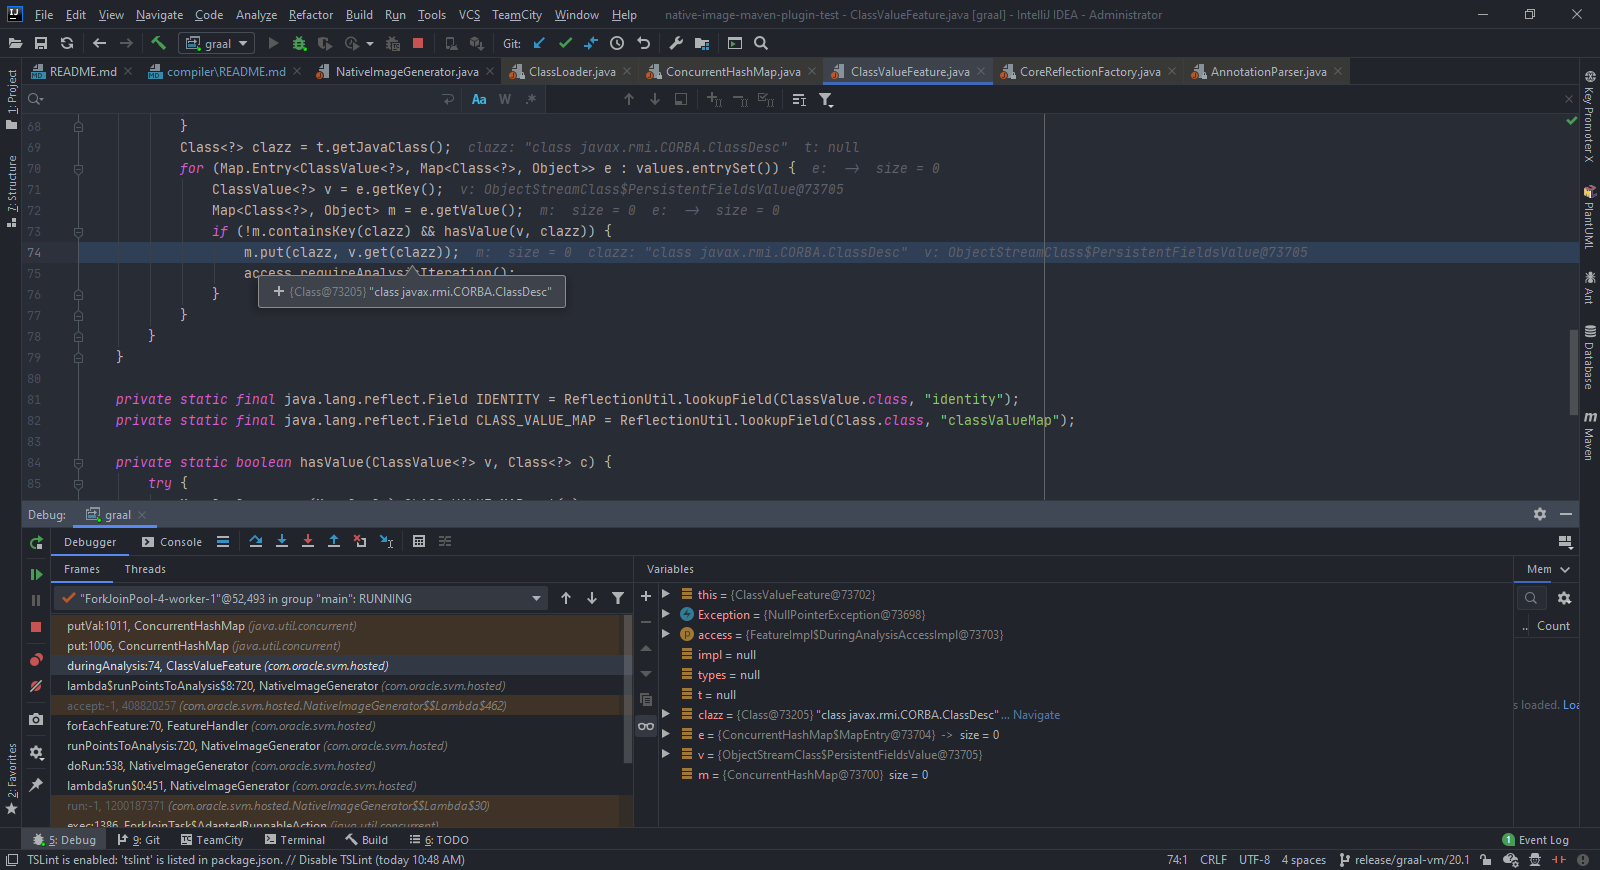This screenshot has height=870, width=1600.
Task: Toggle the Regex search option
Action: pos(531,99)
